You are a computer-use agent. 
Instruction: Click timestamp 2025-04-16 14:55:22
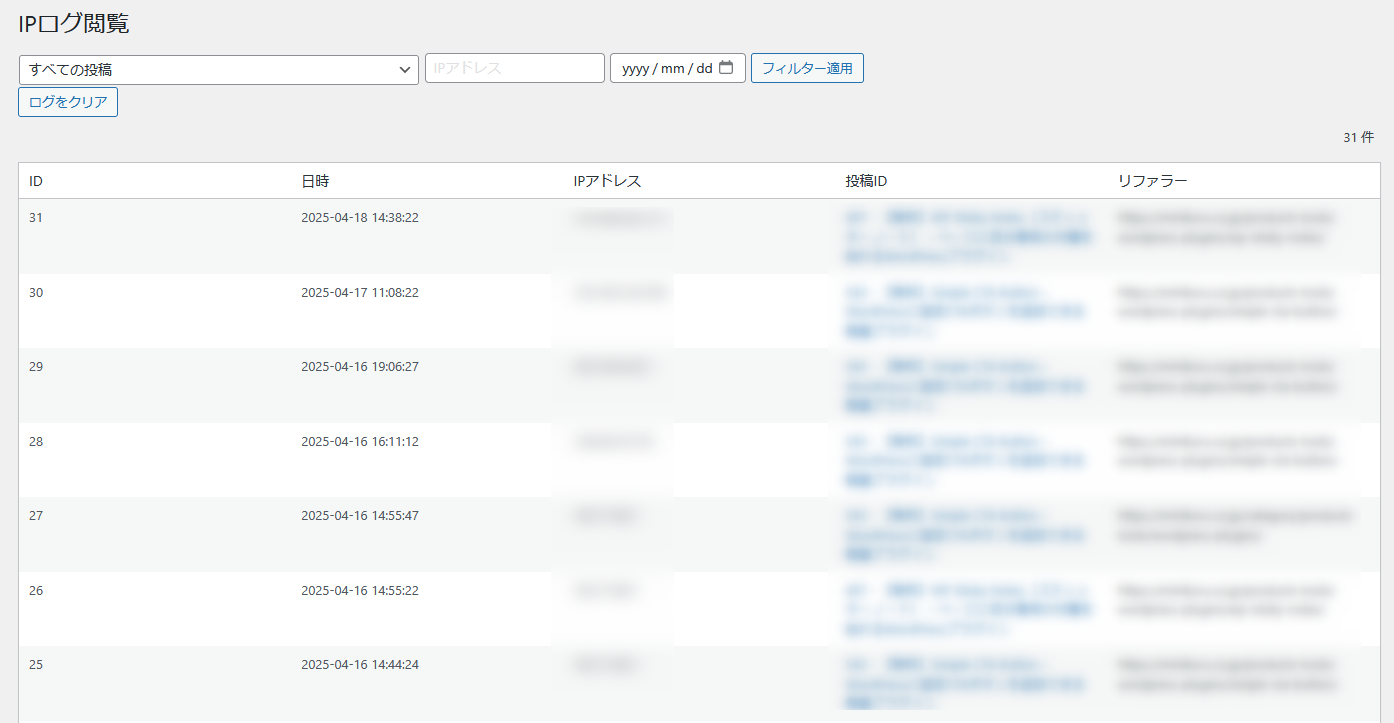coord(360,590)
